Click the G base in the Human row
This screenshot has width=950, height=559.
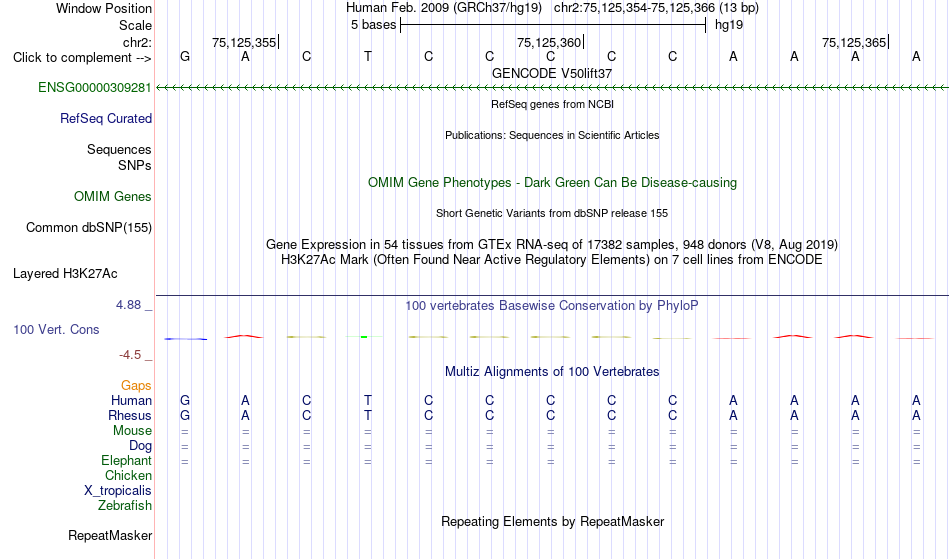click(185, 401)
